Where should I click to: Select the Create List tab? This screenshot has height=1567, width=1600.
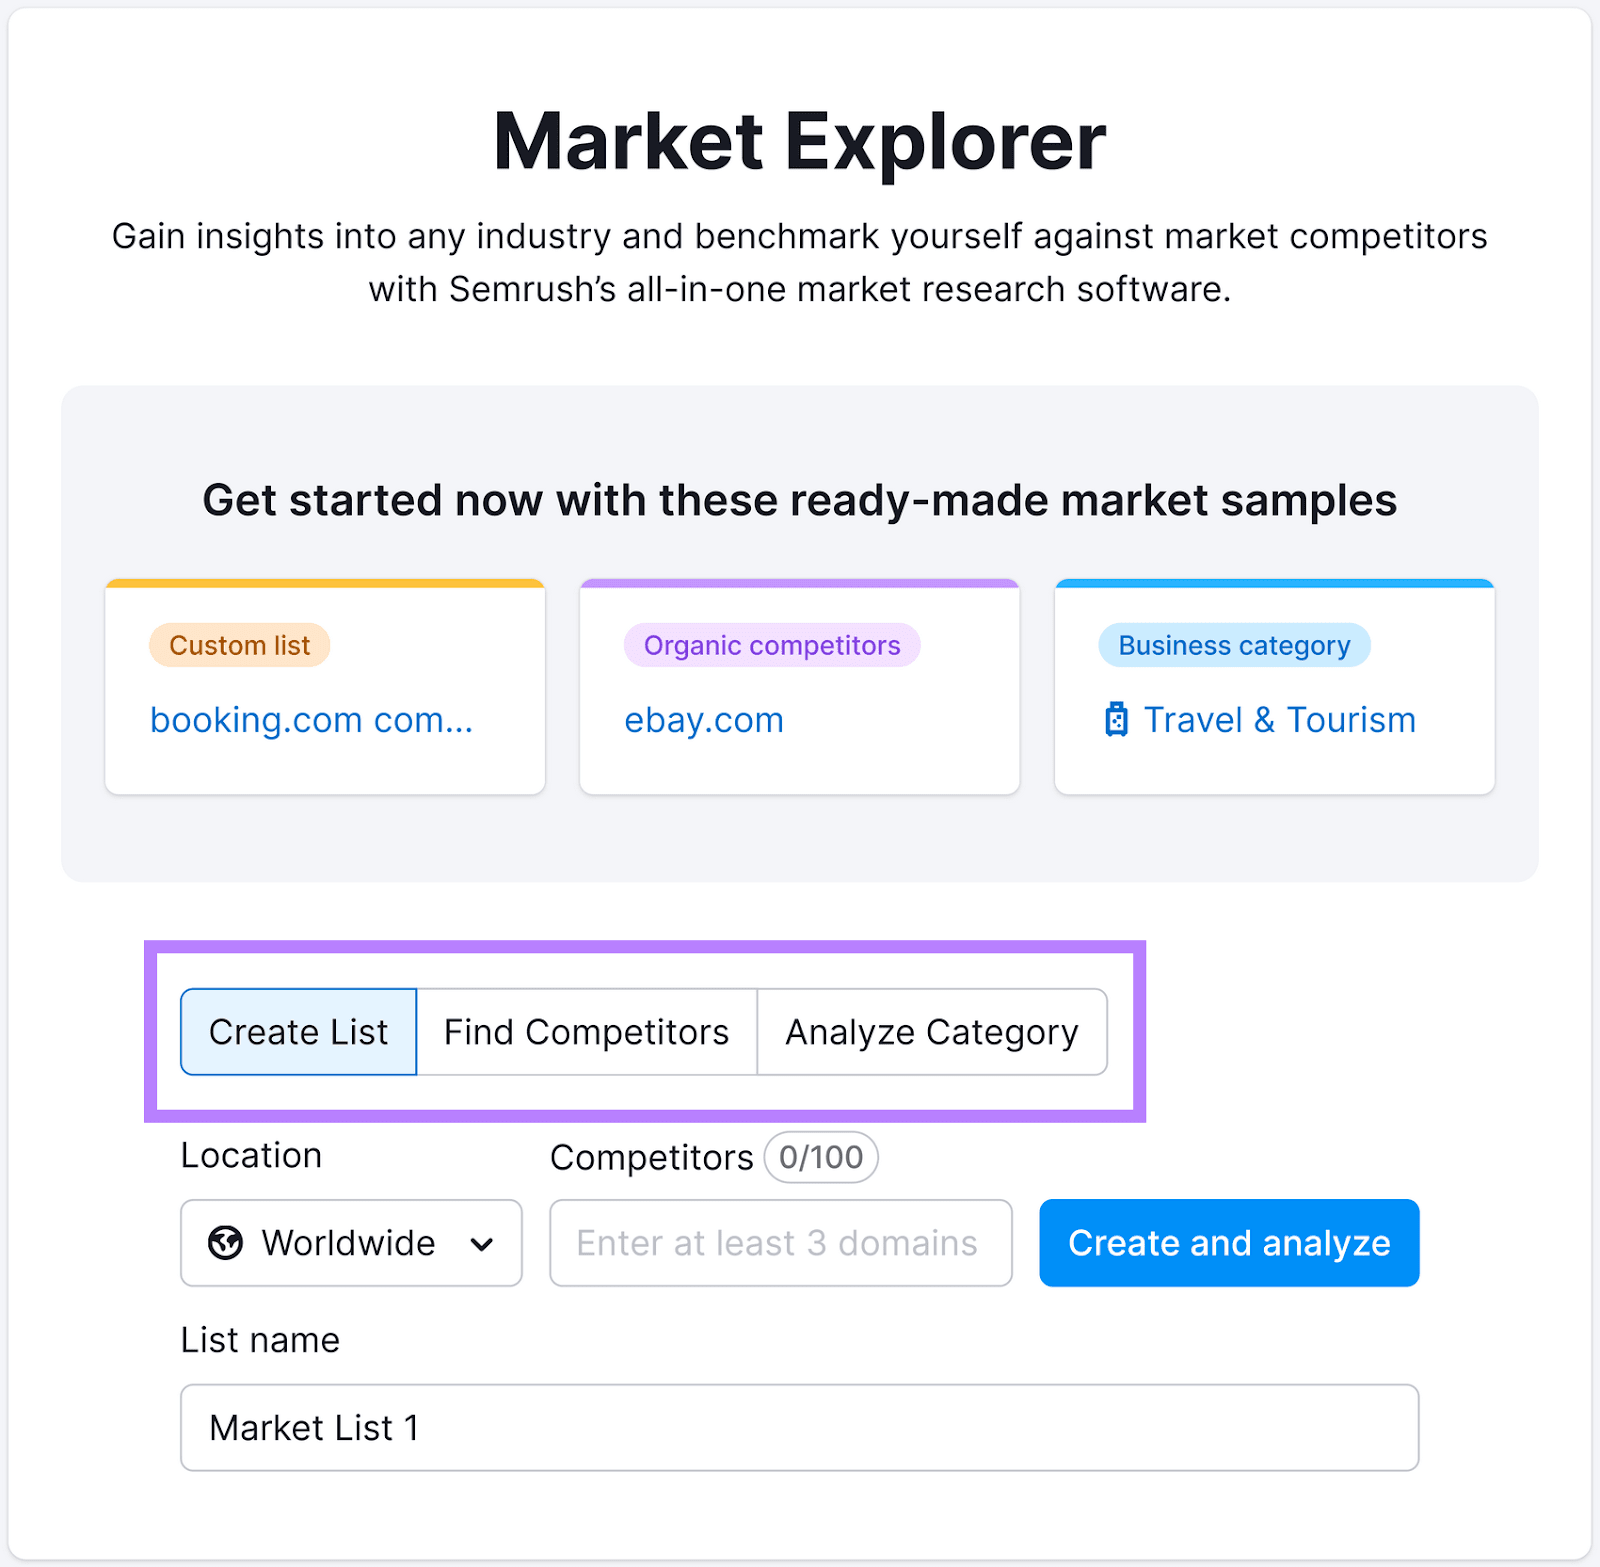point(297,1032)
